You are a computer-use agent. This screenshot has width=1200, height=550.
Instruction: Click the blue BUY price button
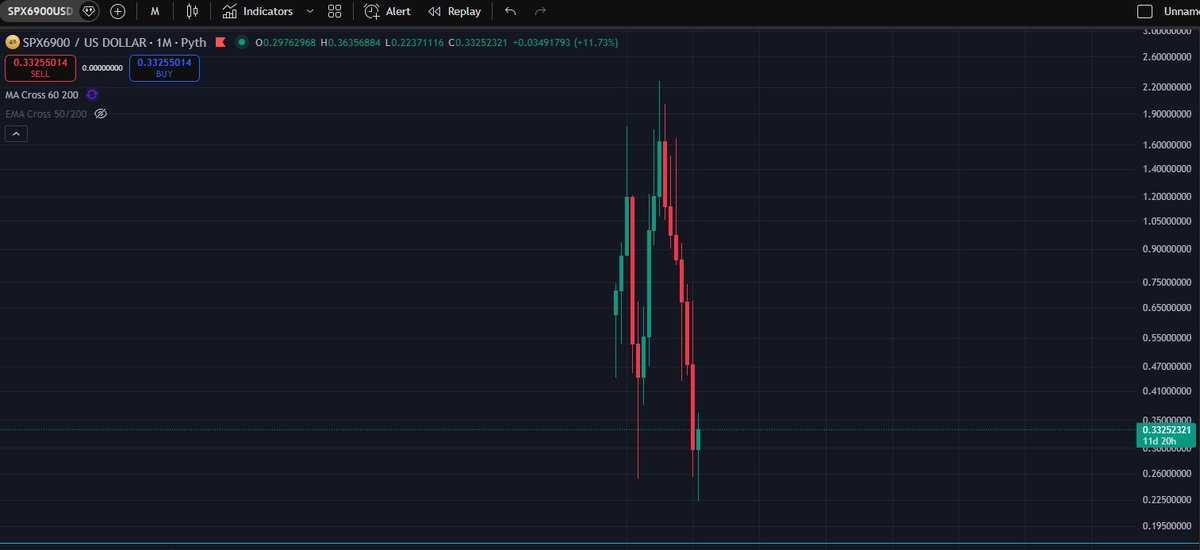click(x=164, y=68)
